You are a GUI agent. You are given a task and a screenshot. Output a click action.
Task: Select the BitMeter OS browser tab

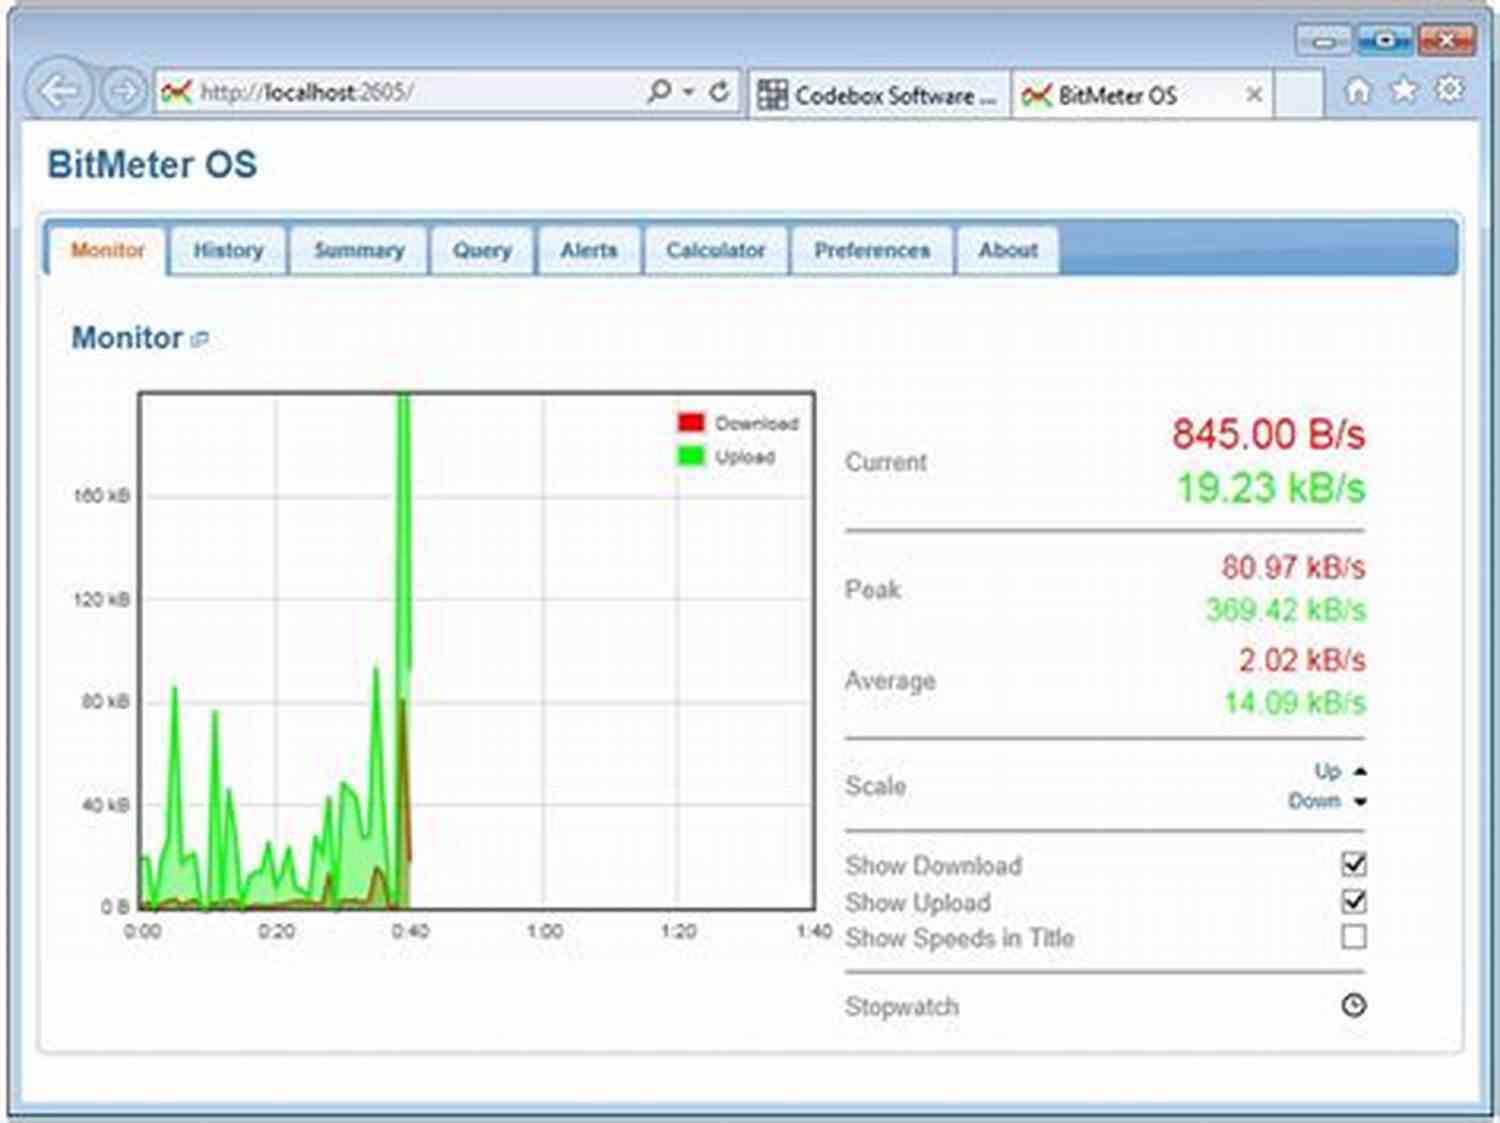(1142, 95)
